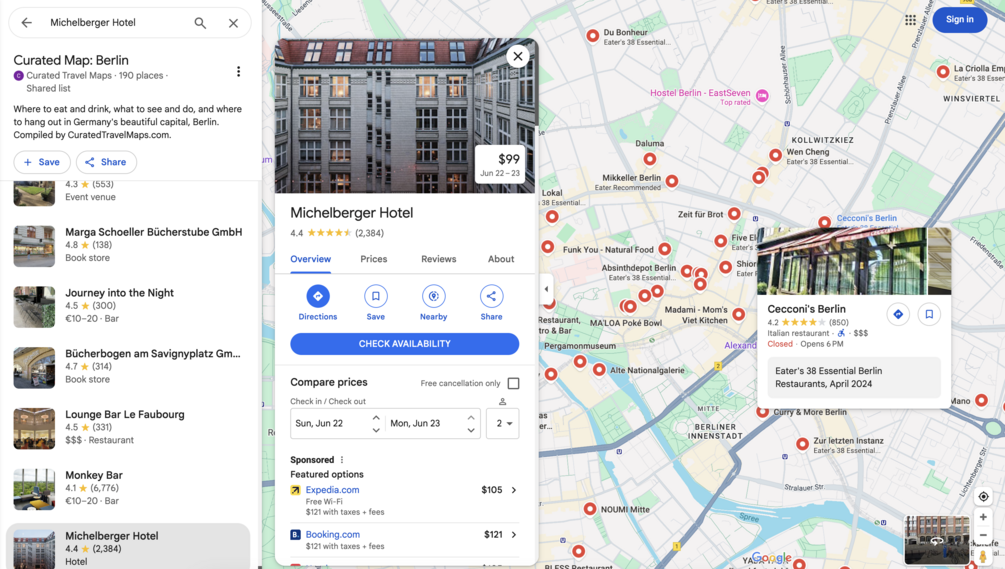Image resolution: width=1005 pixels, height=569 pixels.
Task: Click the back arrow in the search box
Action: coord(26,22)
